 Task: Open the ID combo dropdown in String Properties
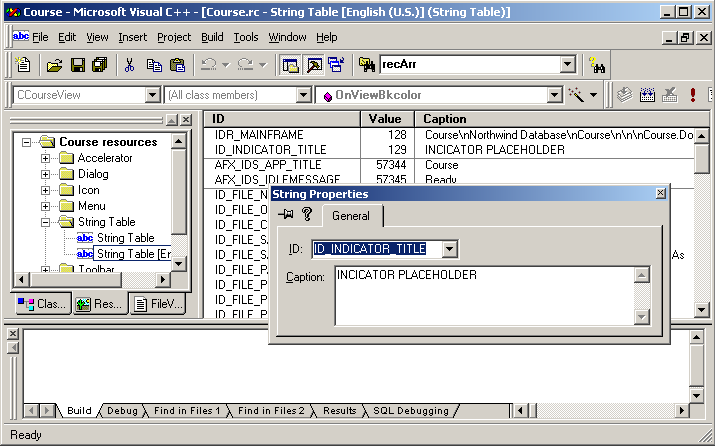coord(450,249)
